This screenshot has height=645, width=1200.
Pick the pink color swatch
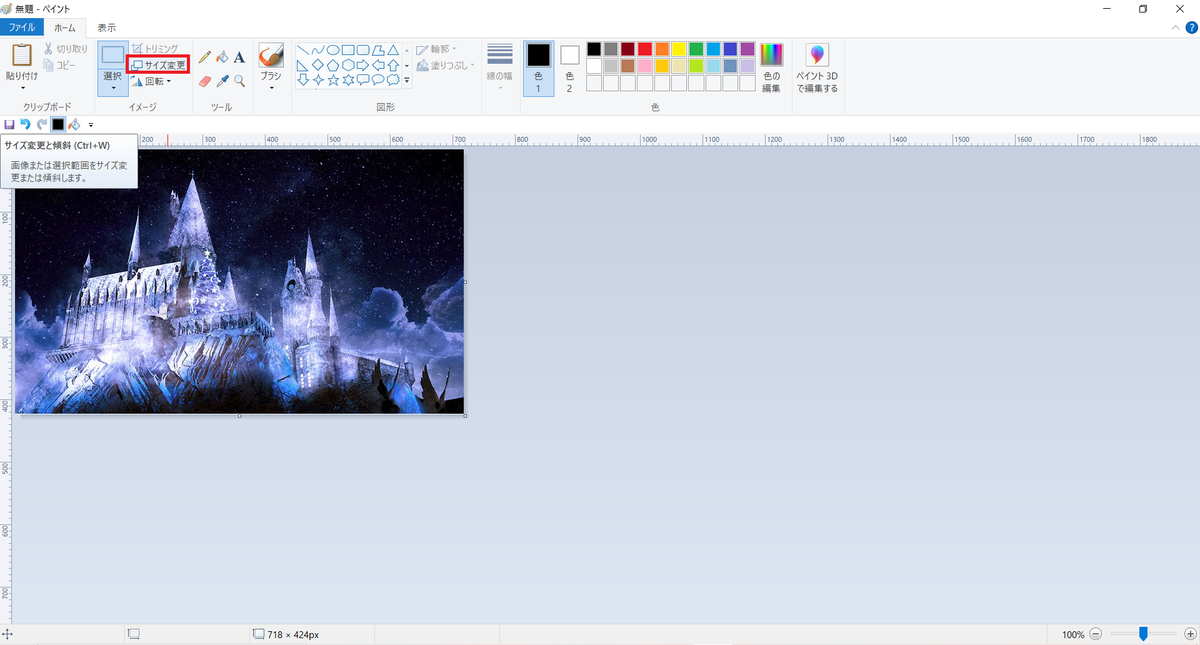click(645, 66)
